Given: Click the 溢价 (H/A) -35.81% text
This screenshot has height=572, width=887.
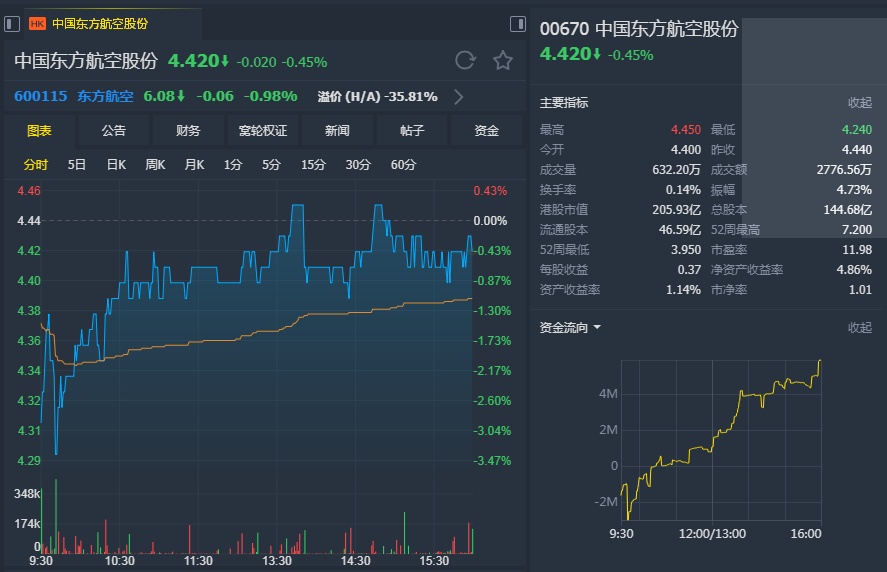Looking at the screenshot, I should pyautogui.click(x=377, y=97).
